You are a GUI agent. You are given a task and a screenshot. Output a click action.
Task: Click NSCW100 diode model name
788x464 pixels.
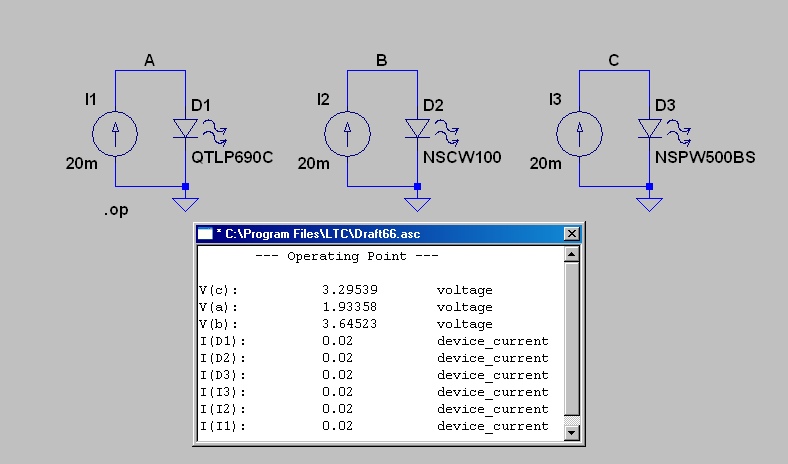462,157
